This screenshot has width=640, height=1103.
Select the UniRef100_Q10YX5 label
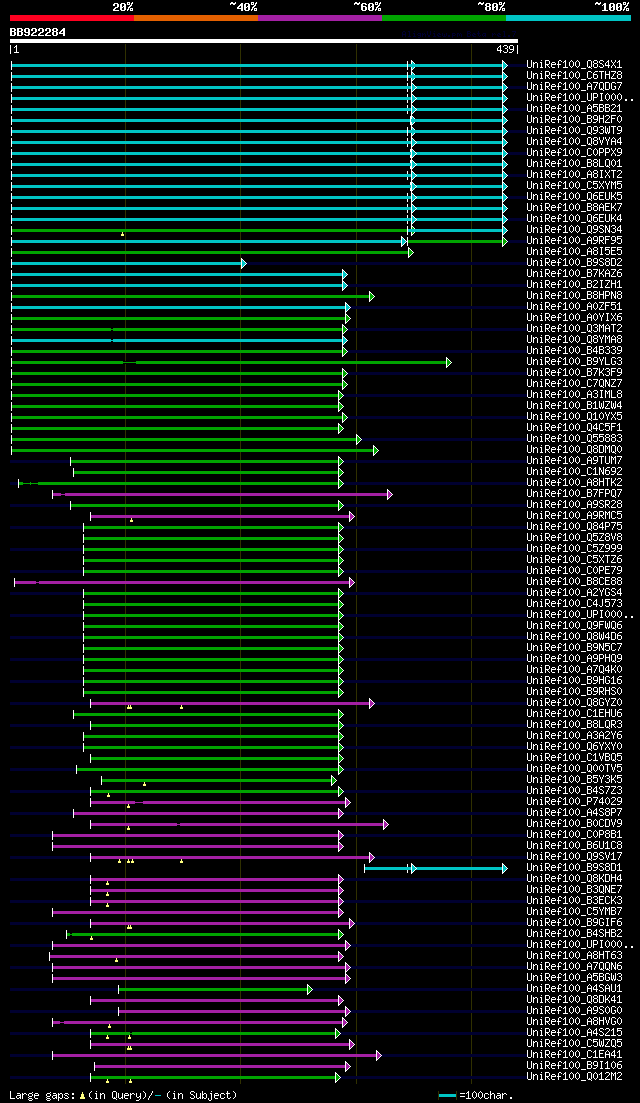(x=574, y=416)
